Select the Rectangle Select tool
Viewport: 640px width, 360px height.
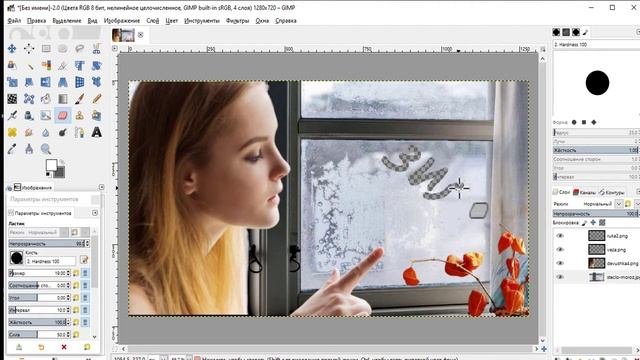46,49
